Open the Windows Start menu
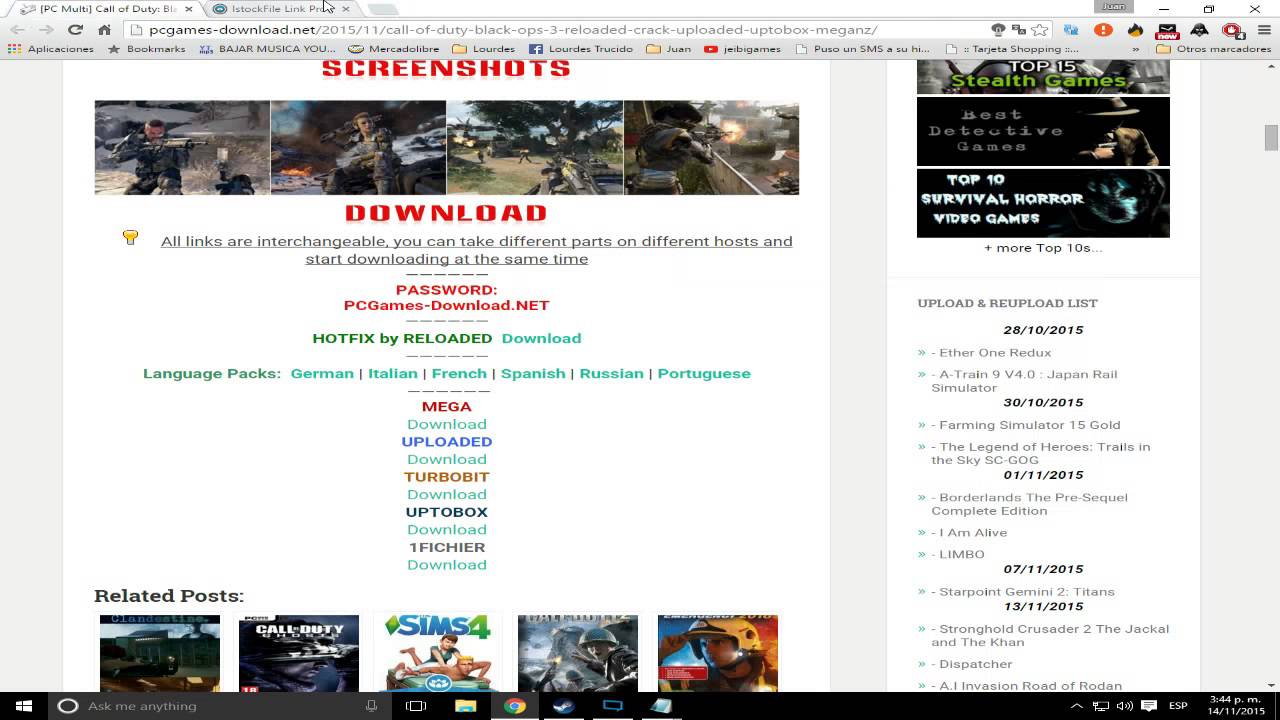Image resolution: width=1280 pixels, height=720 pixels. tap(24, 706)
